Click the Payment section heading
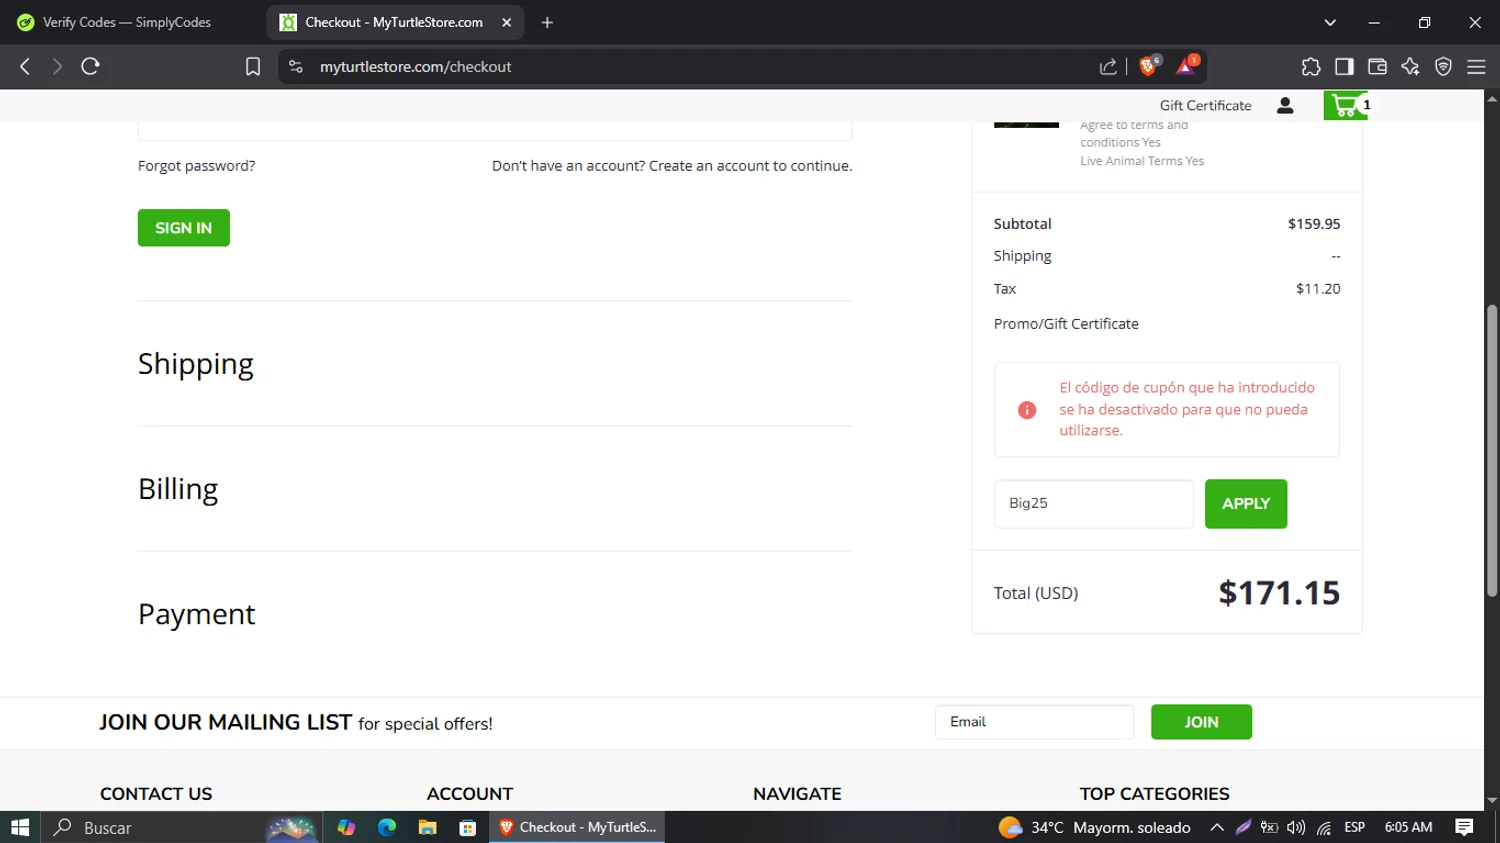The width and height of the screenshot is (1500, 843). tap(197, 614)
